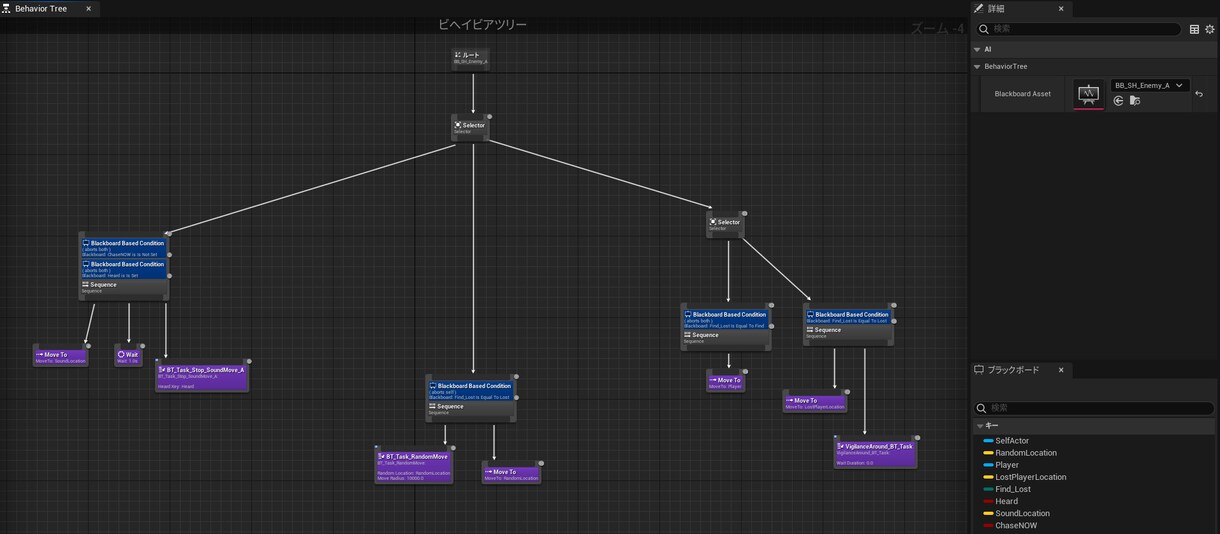Image resolution: width=1220 pixels, height=534 pixels.
Task: Select the Move To RandomLocation node
Action: click(x=511, y=474)
